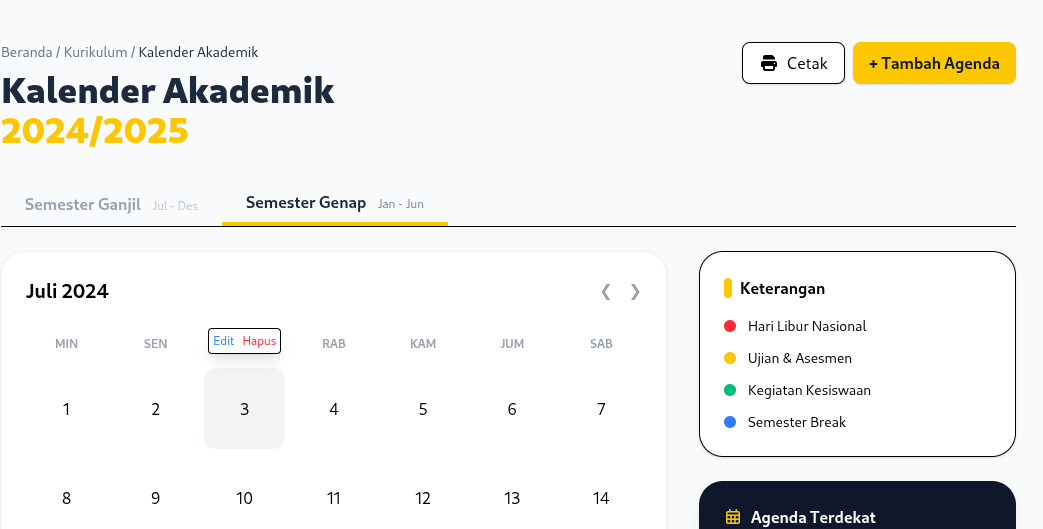Click the green Kegiatan Kesiswaan dot
The width and height of the screenshot is (1043, 529).
tap(730, 390)
